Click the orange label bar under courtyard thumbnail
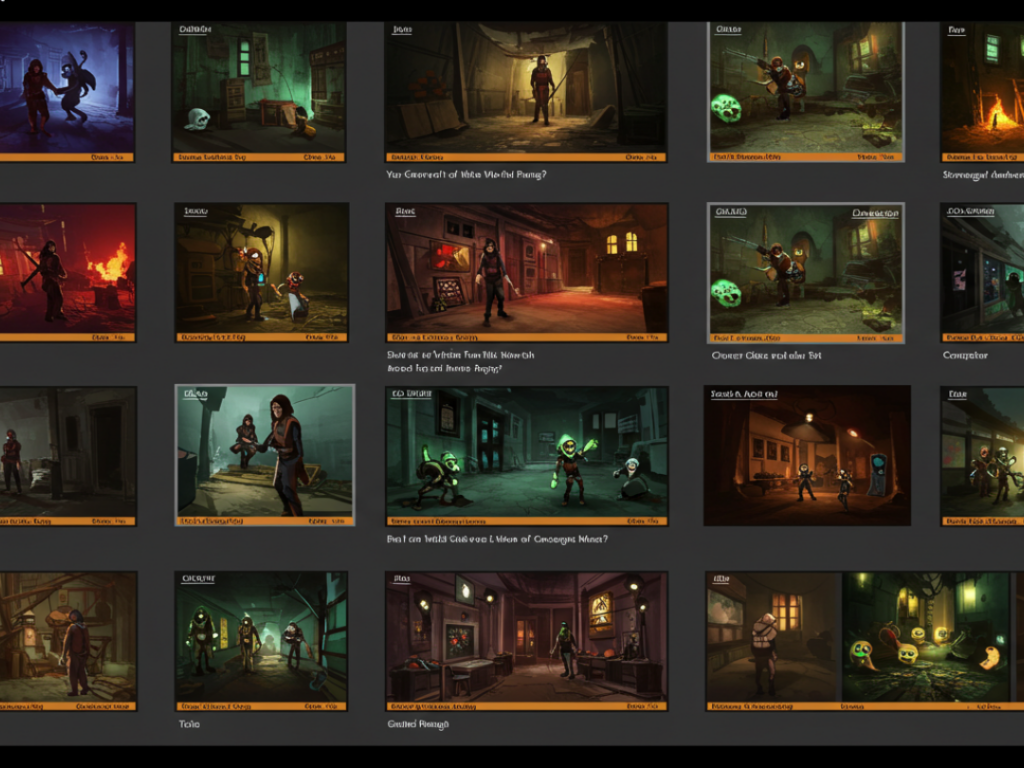 [x=526, y=521]
